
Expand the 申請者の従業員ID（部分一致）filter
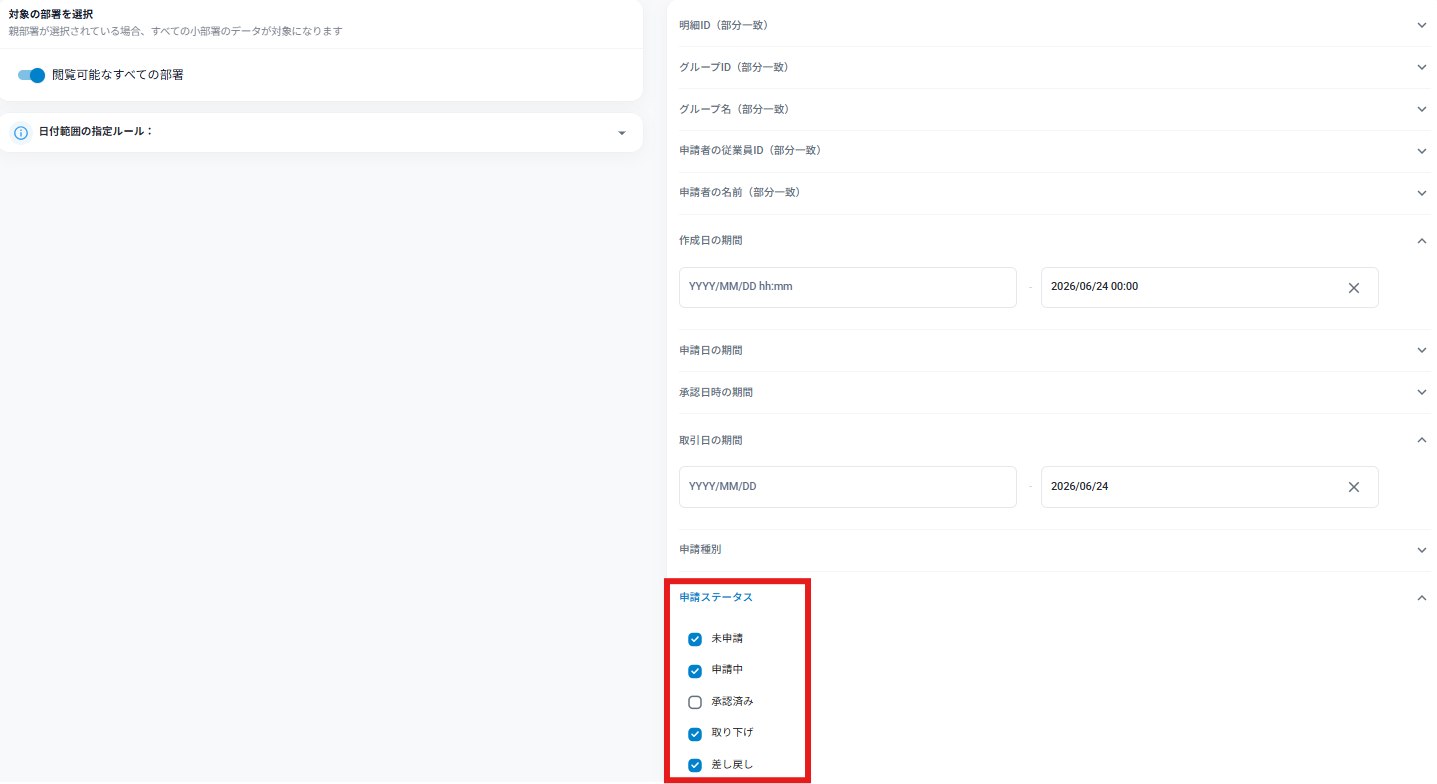(x=1054, y=151)
